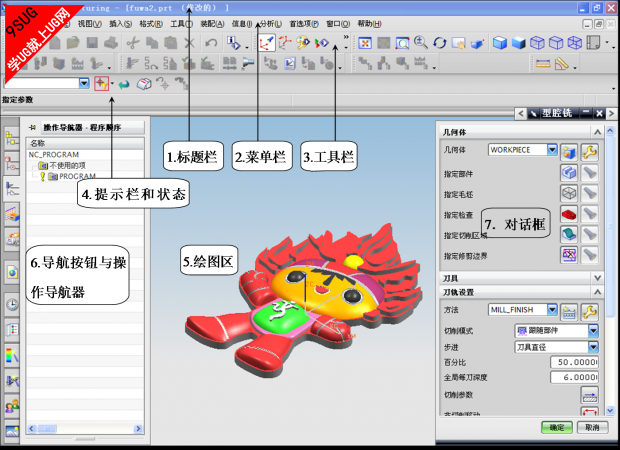Click the Measure distance ruler icon

(x=543, y=63)
